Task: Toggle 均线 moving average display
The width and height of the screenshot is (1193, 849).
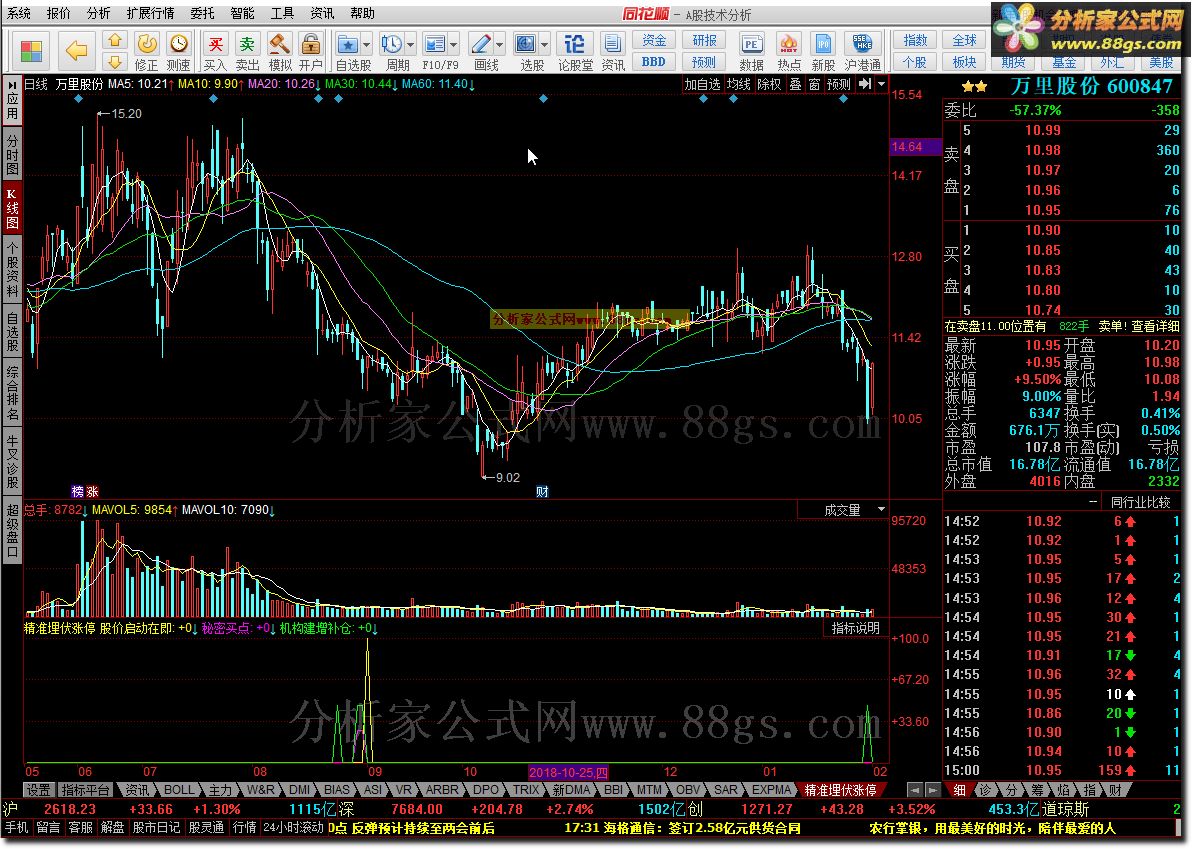Action: (738, 84)
